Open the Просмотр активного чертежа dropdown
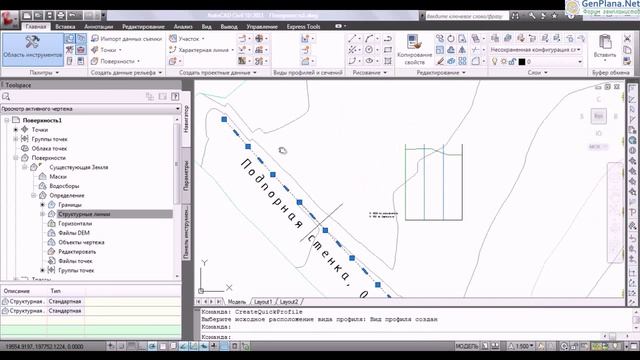Image resolution: width=640 pixels, height=360 pixels. (x=91, y=109)
